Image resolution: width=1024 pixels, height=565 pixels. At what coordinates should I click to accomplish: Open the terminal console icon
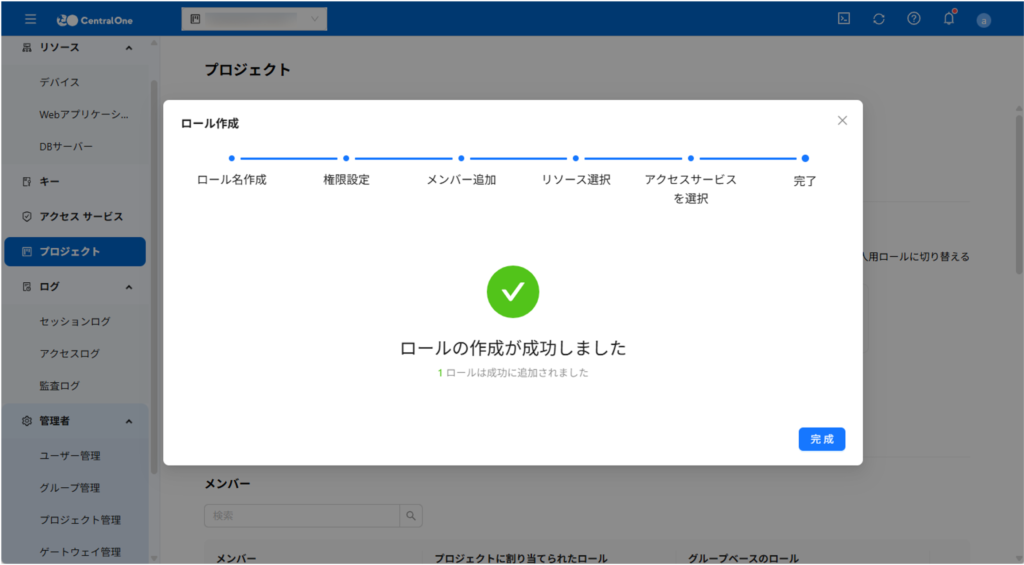(844, 19)
